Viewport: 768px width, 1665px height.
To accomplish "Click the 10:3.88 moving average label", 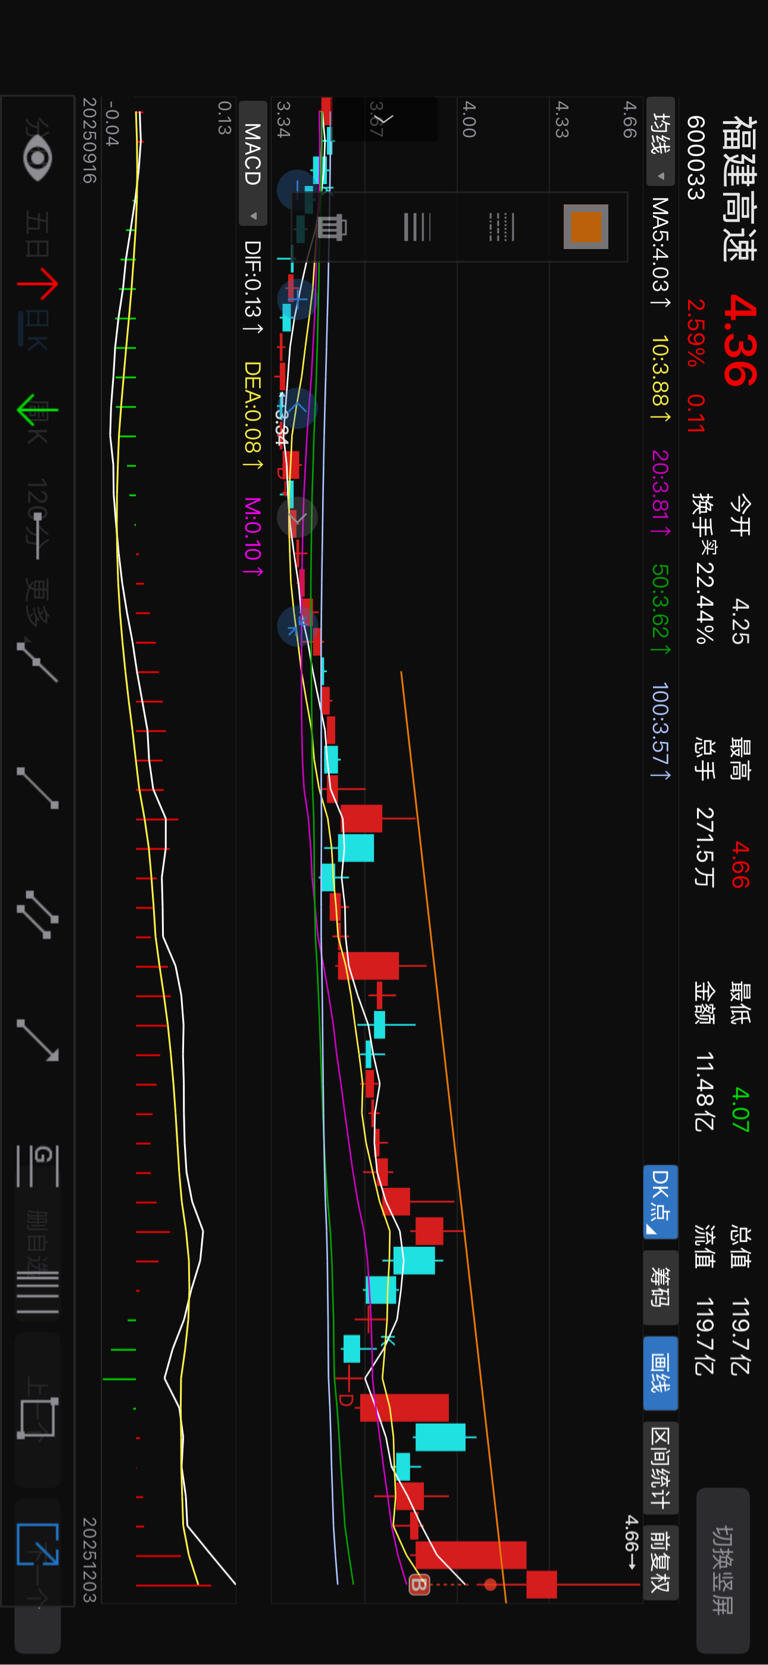I will (x=660, y=380).
